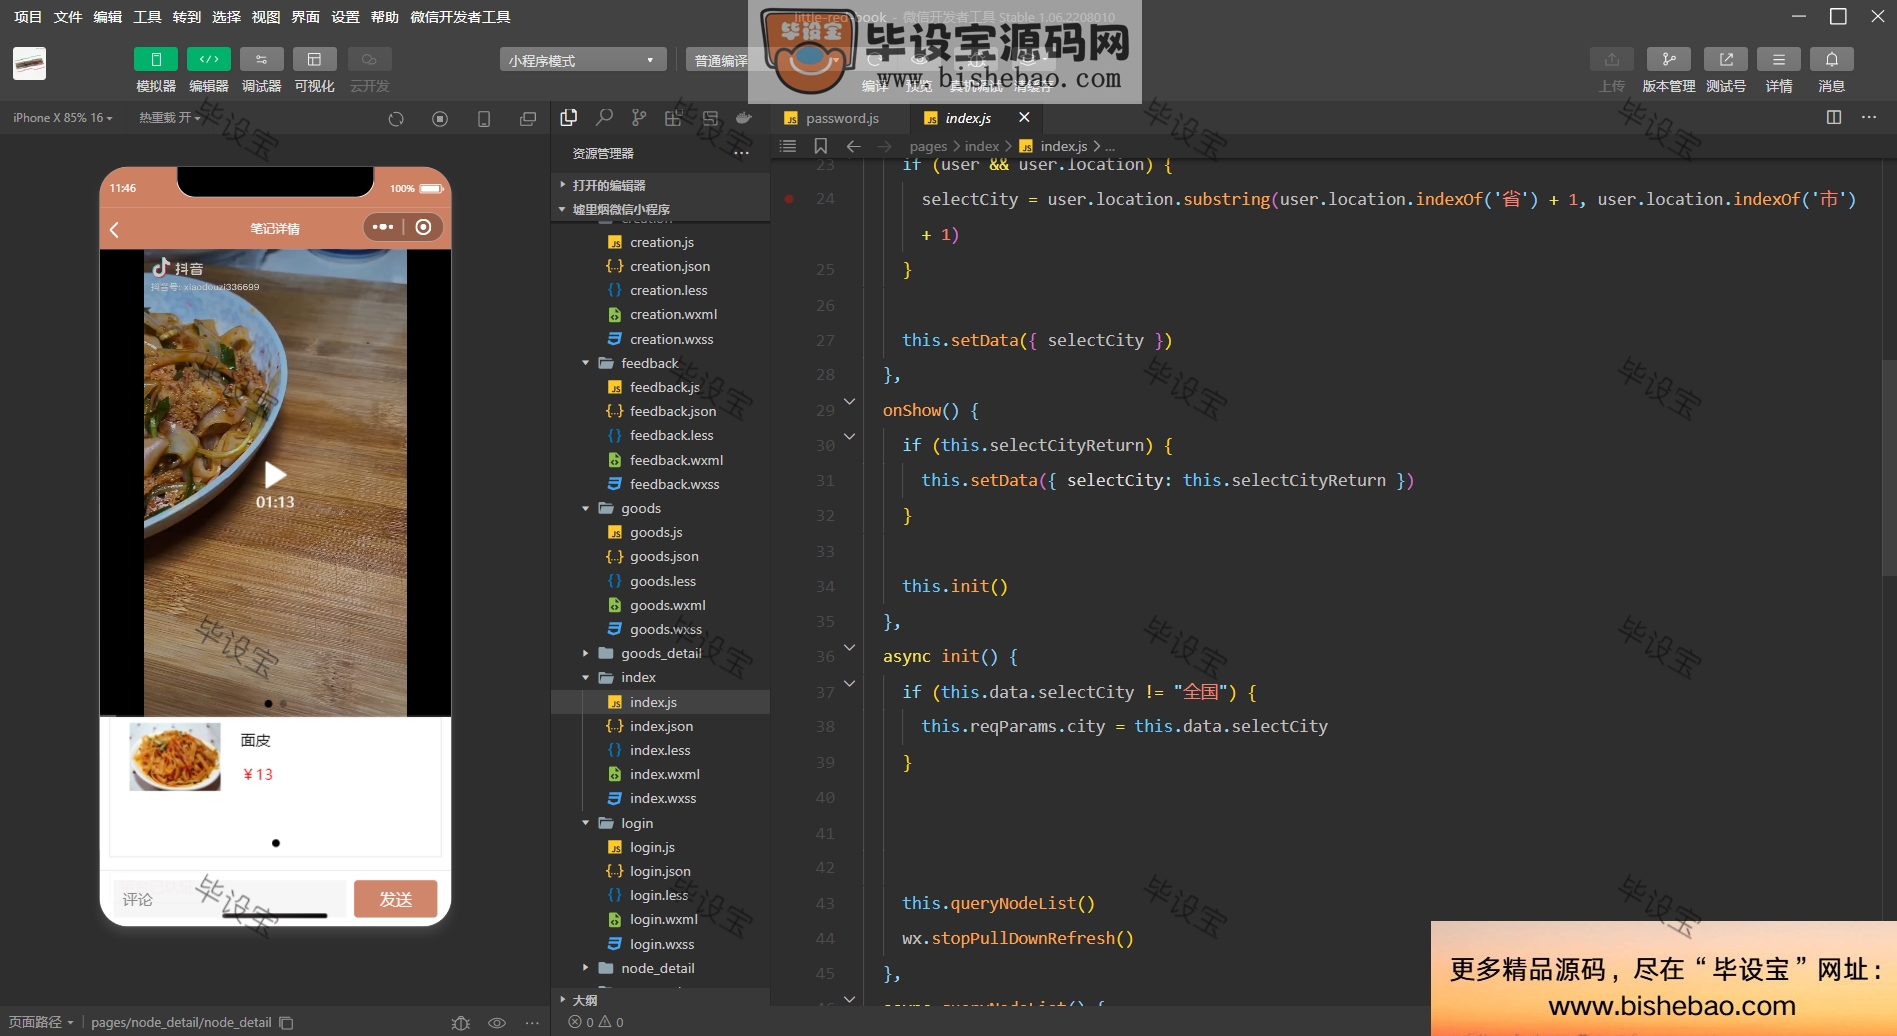This screenshot has height=1036, width=1897.
Task: Open the project menu
Action: 28,17
